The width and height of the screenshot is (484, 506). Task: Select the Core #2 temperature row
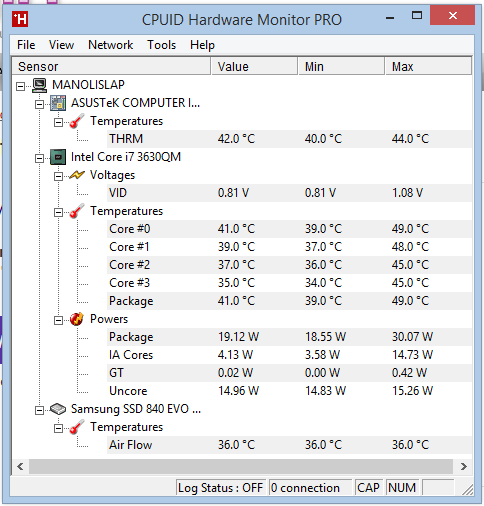pos(290,265)
